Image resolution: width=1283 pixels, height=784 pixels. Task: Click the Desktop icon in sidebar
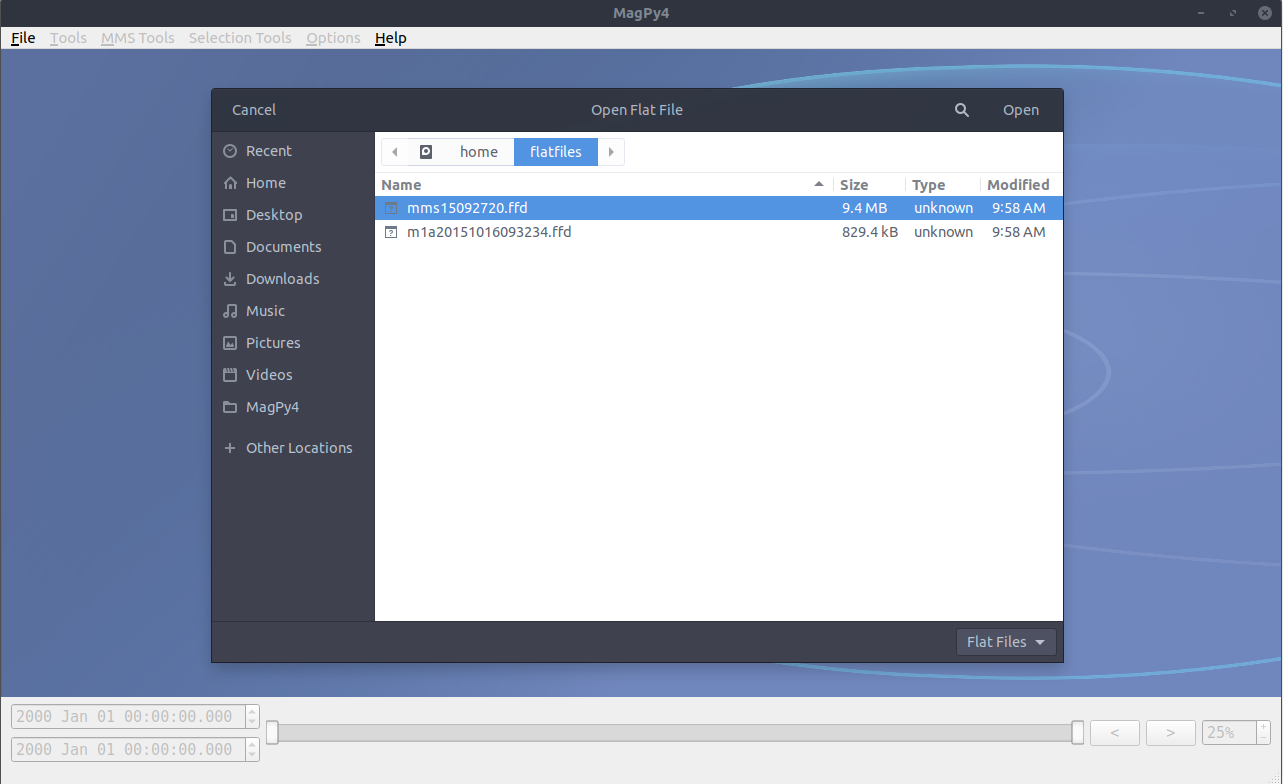(230, 215)
